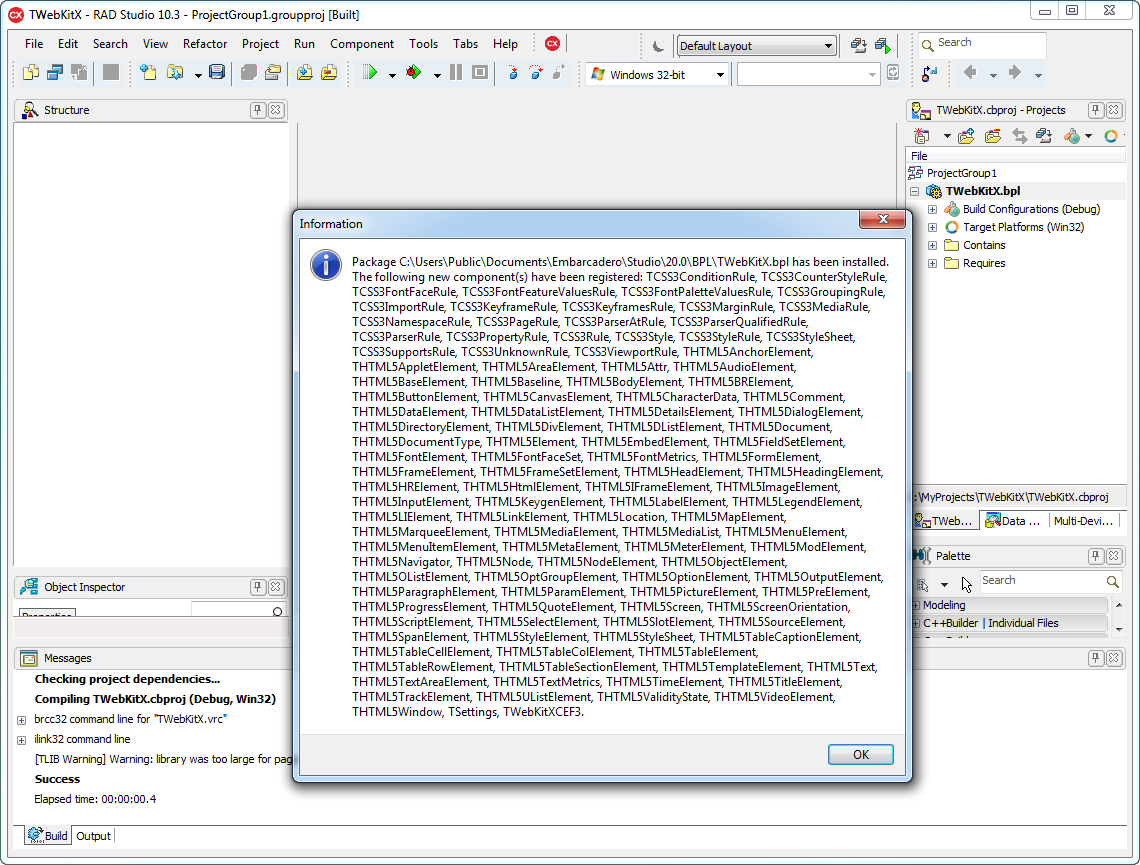1140x865 pixels.
Task: Click Add New Project icon in Projects
Action: [922, 136]
